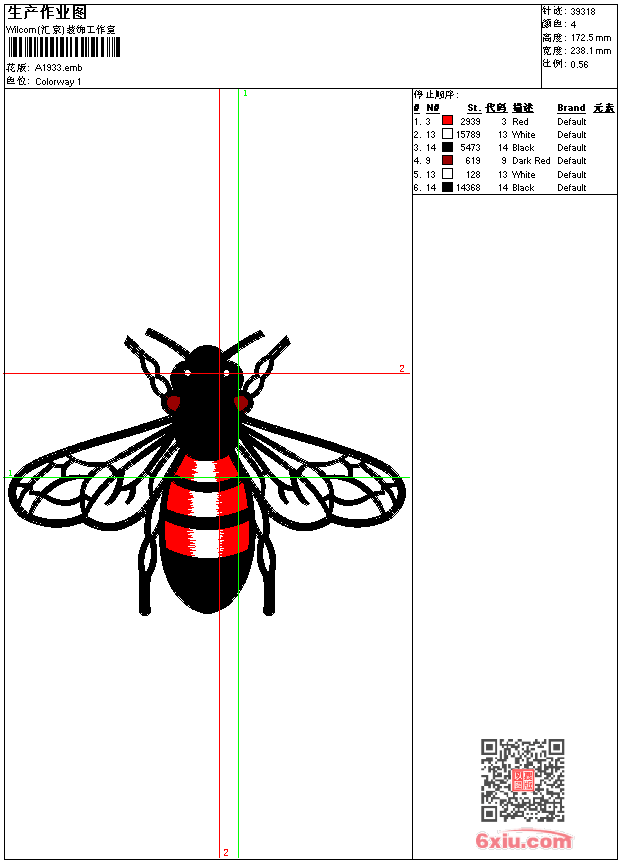620x860 pixels.
Task: Select the file name 'A1933.emb'
Action: (59, 67)
